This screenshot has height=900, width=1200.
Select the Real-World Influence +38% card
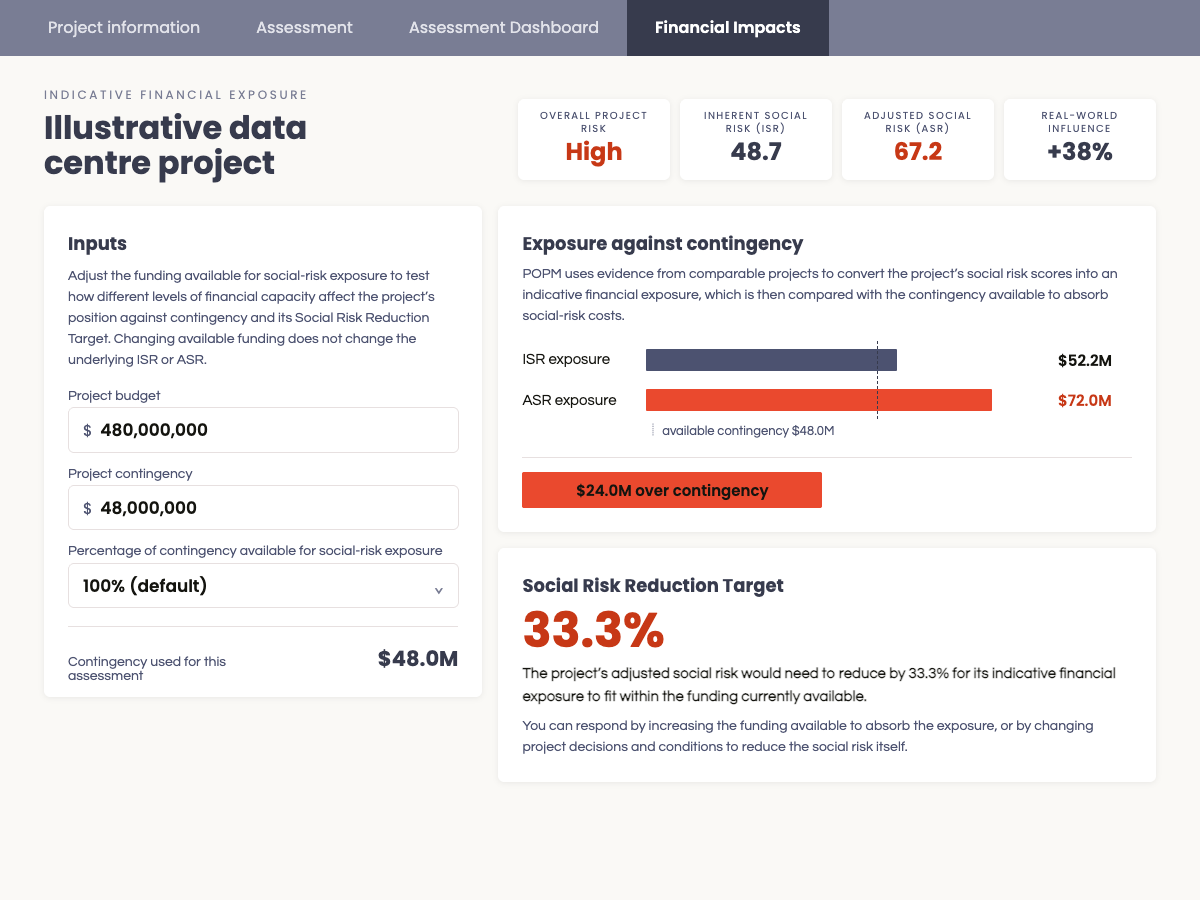1080,140
